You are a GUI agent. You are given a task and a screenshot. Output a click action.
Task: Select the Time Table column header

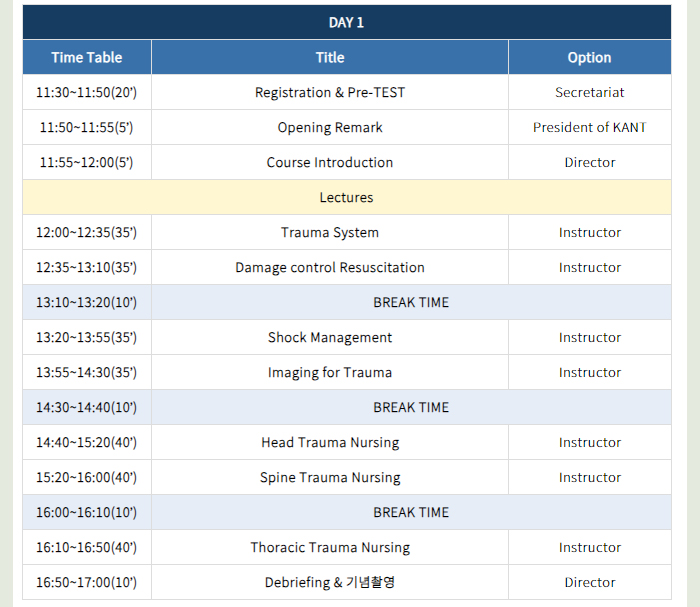coord(87,57)
